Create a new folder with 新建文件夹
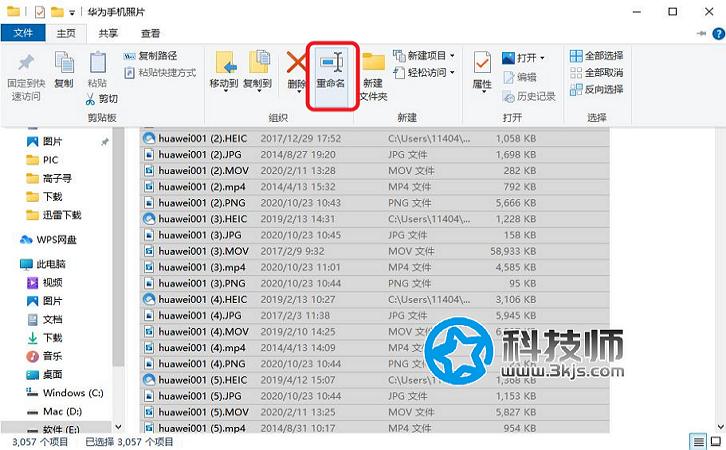 click(x=373, y=73)
